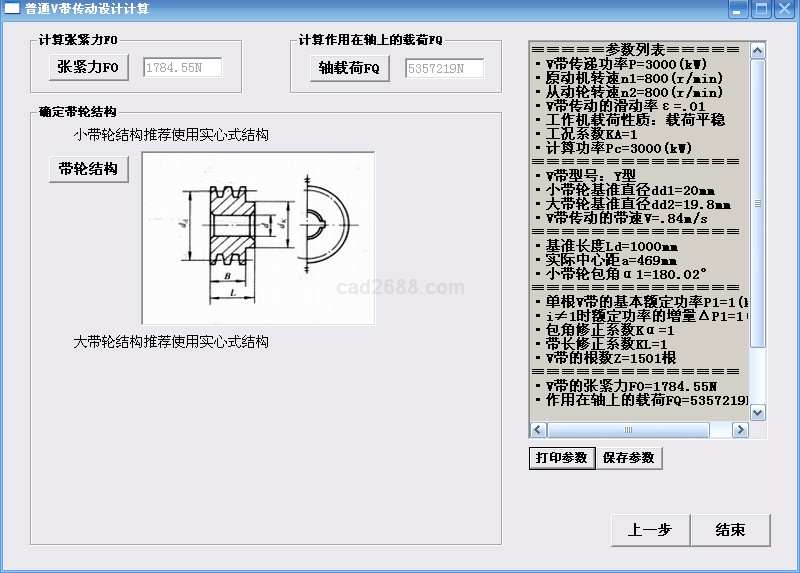Viewport: 800px width, 573px height.
Task: Save parameters with 保存参数 button
Action: pos(629,457)
